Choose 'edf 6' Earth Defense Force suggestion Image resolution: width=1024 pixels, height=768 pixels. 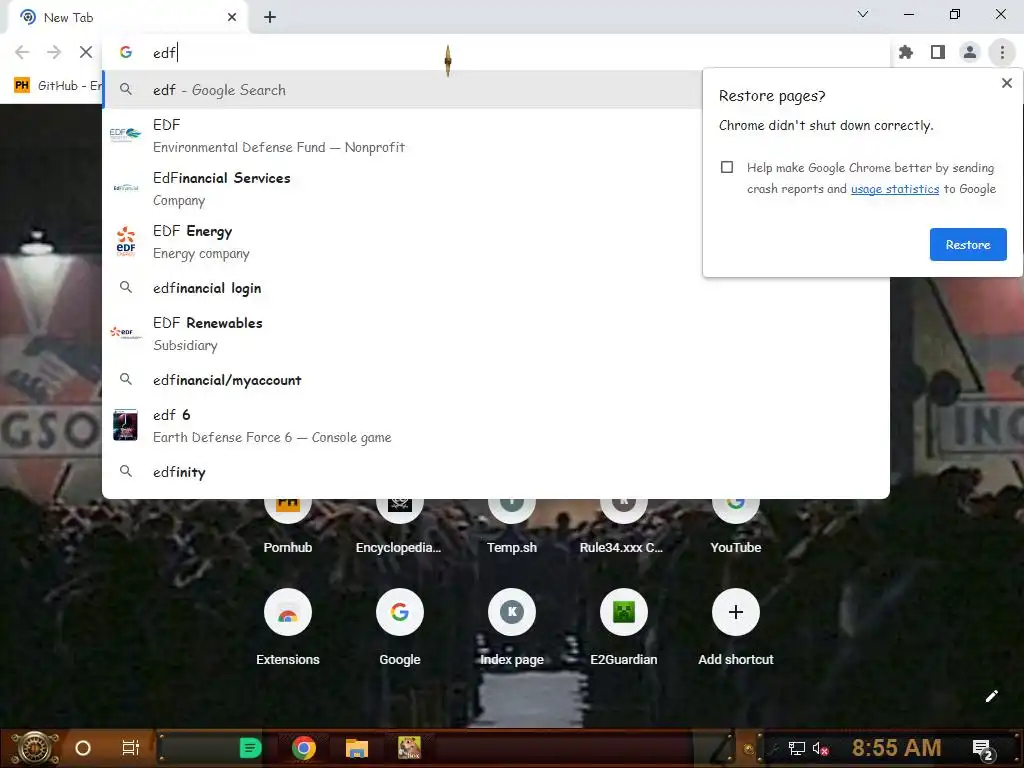click(496, 426)
